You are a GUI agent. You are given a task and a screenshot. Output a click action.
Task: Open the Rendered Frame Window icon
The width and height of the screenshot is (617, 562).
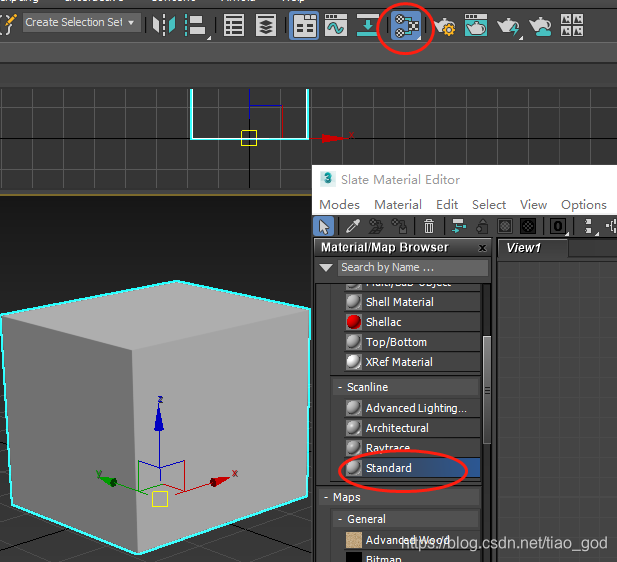[x=476, y=26]
